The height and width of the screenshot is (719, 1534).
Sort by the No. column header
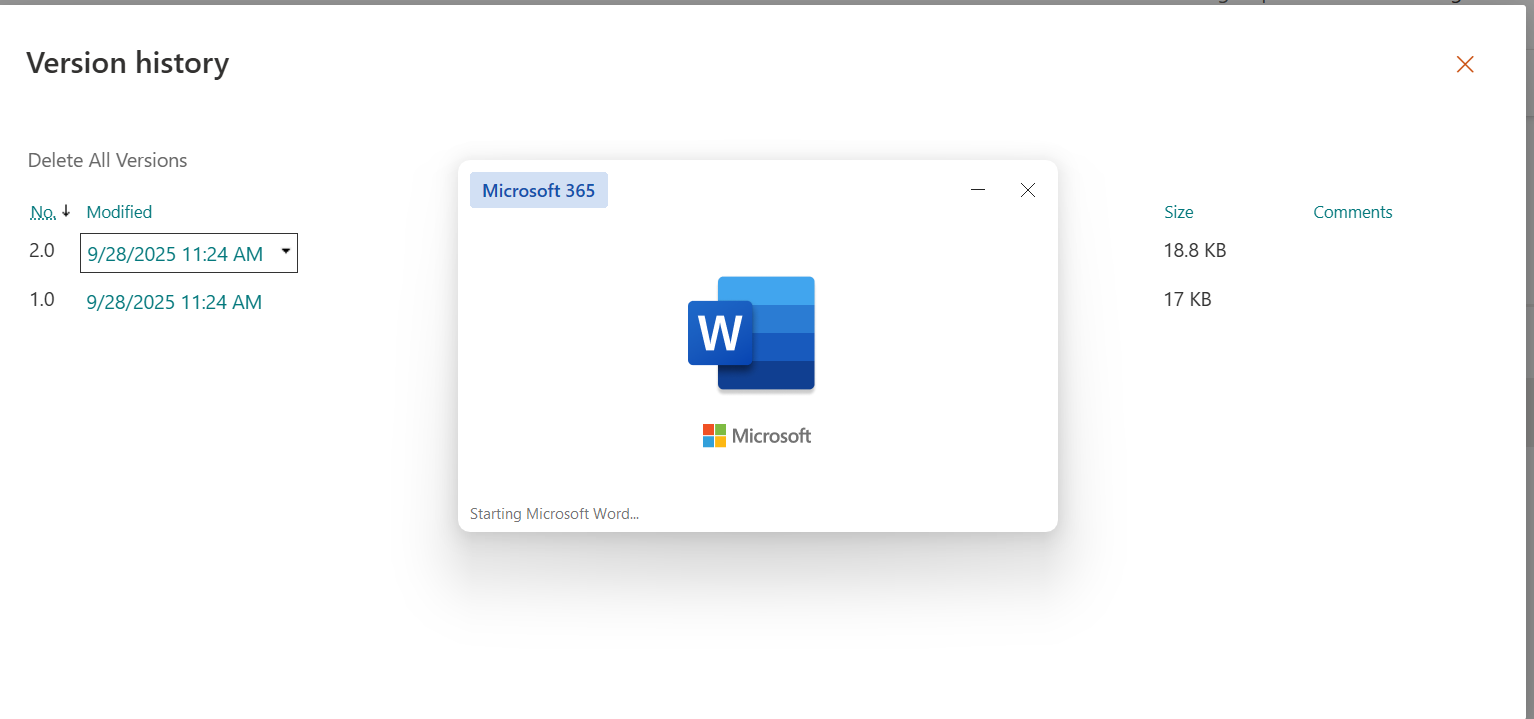[43, 212]
